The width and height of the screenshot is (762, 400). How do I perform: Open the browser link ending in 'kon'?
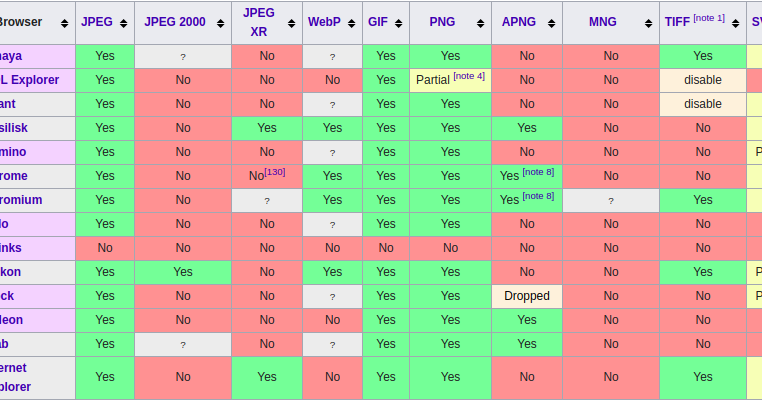(x=10, y=272)
